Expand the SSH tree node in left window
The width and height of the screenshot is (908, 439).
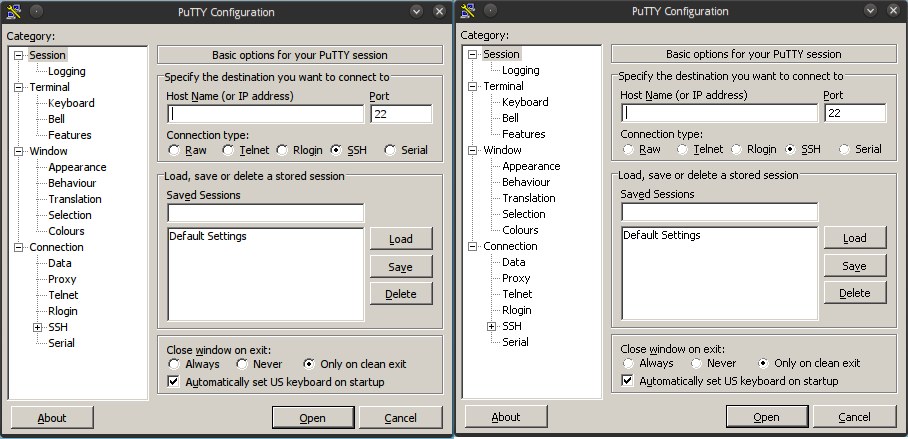[x=38, y=327]
